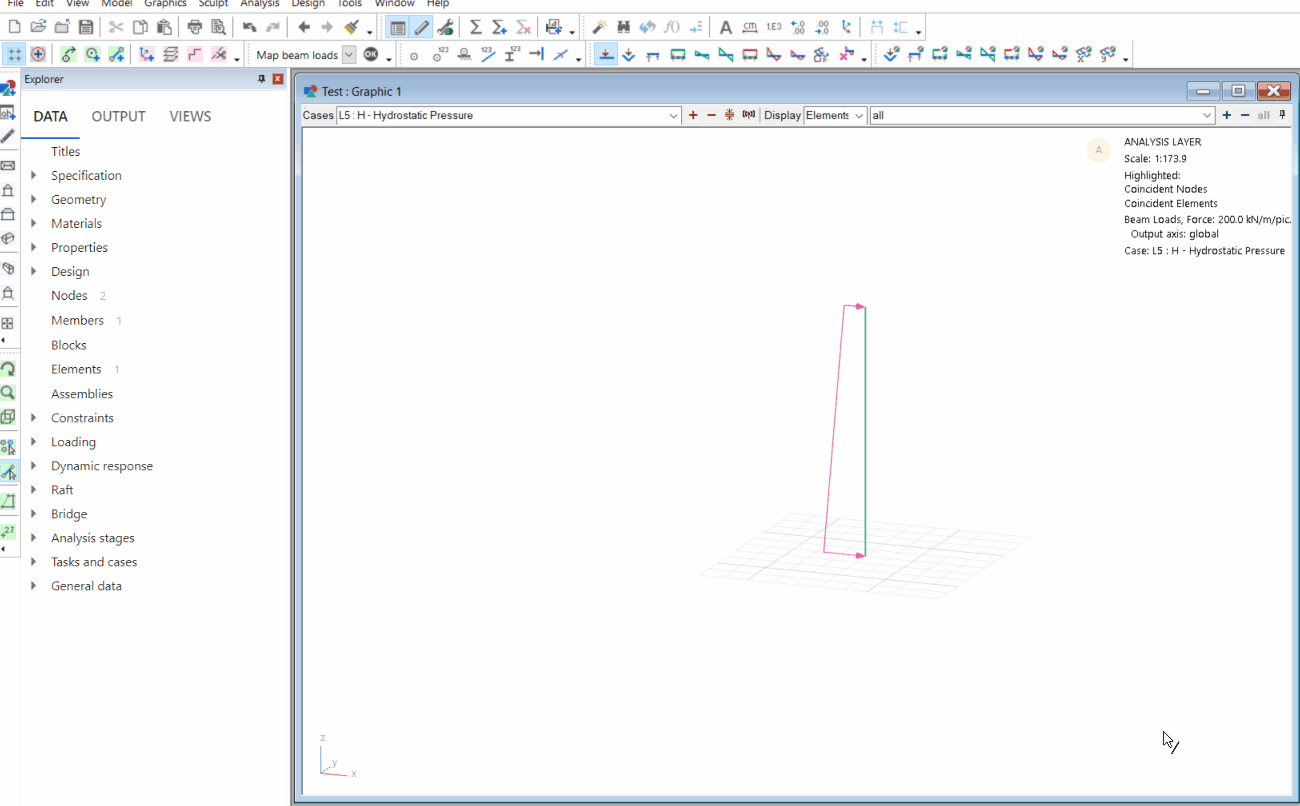Open the Cases dropdown list
This screenshot has height=806, width=1300.
click(x=673, y=115)
